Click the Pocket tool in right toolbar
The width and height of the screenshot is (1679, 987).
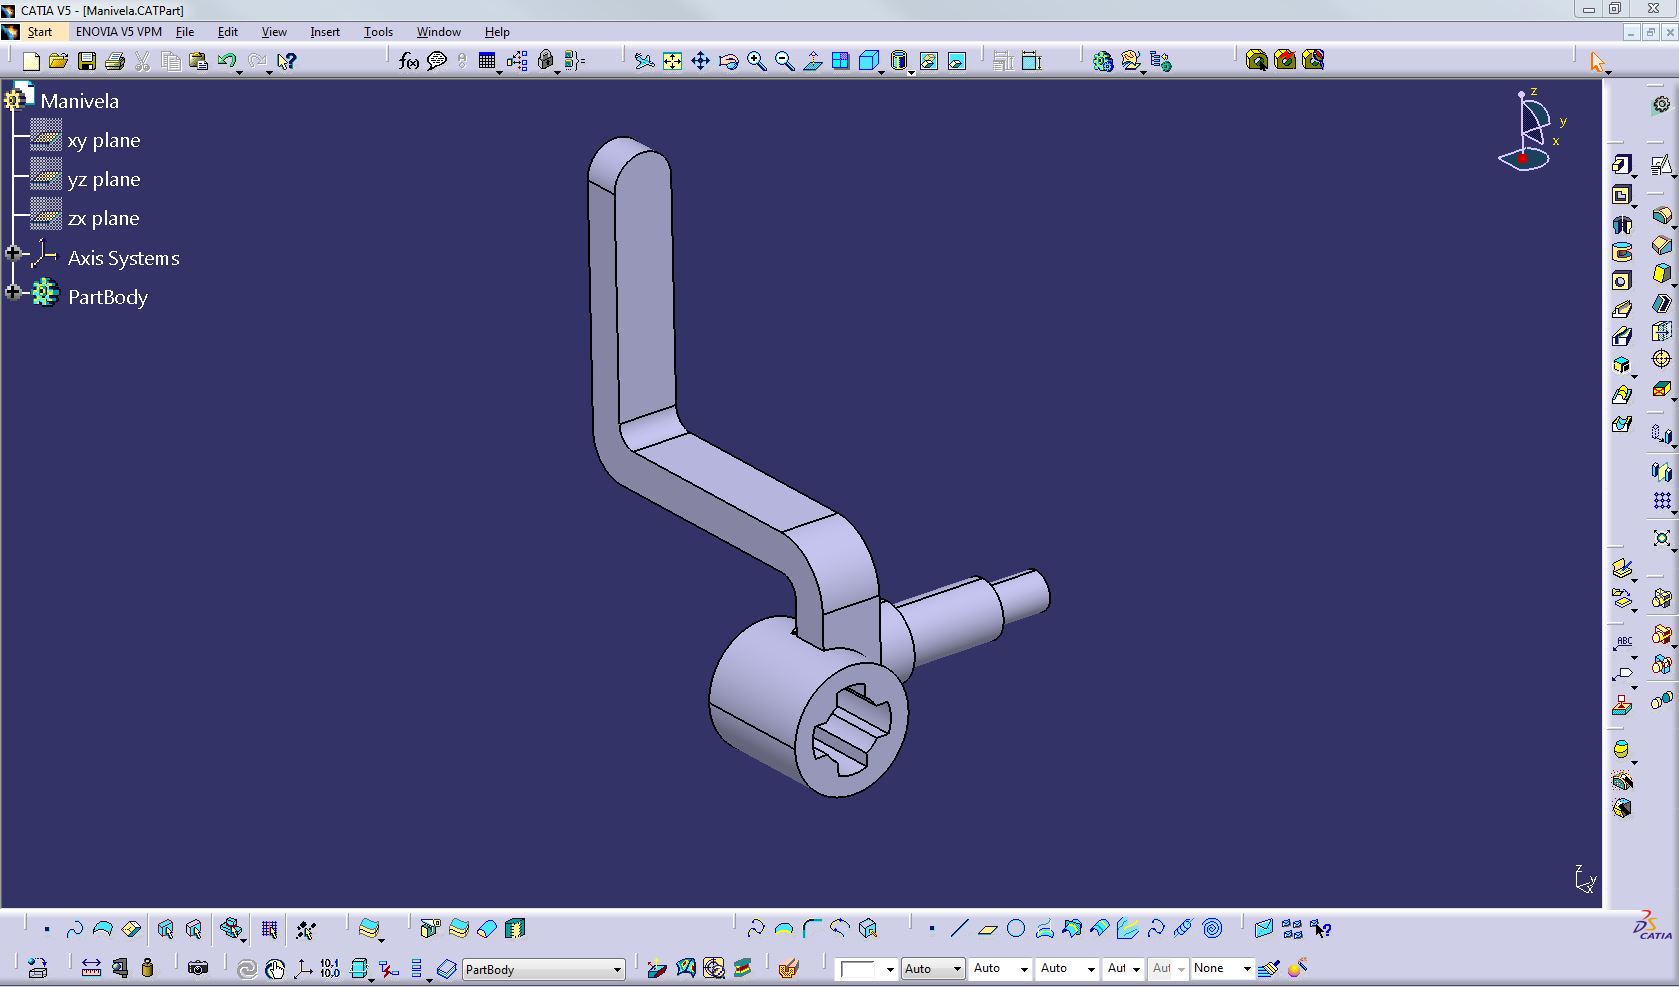tap(1621, 195)
